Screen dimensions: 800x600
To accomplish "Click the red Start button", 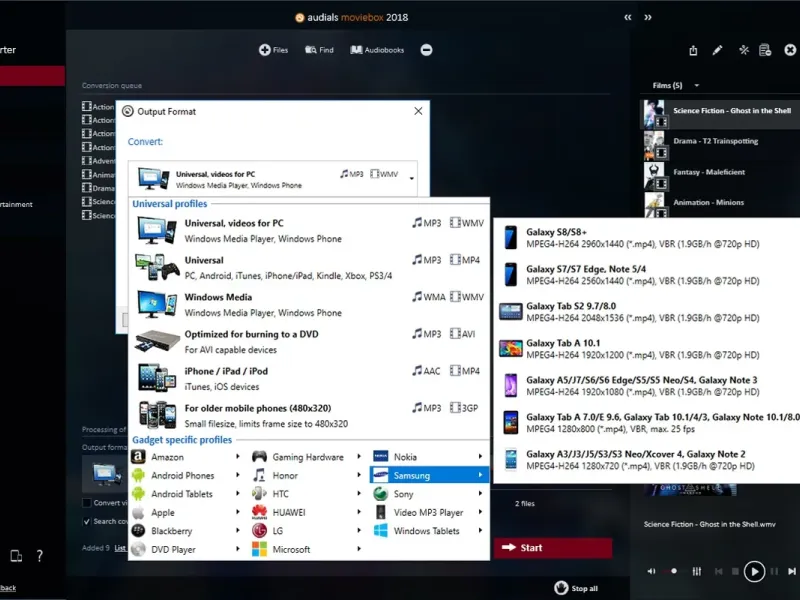I will coord(552,547).
